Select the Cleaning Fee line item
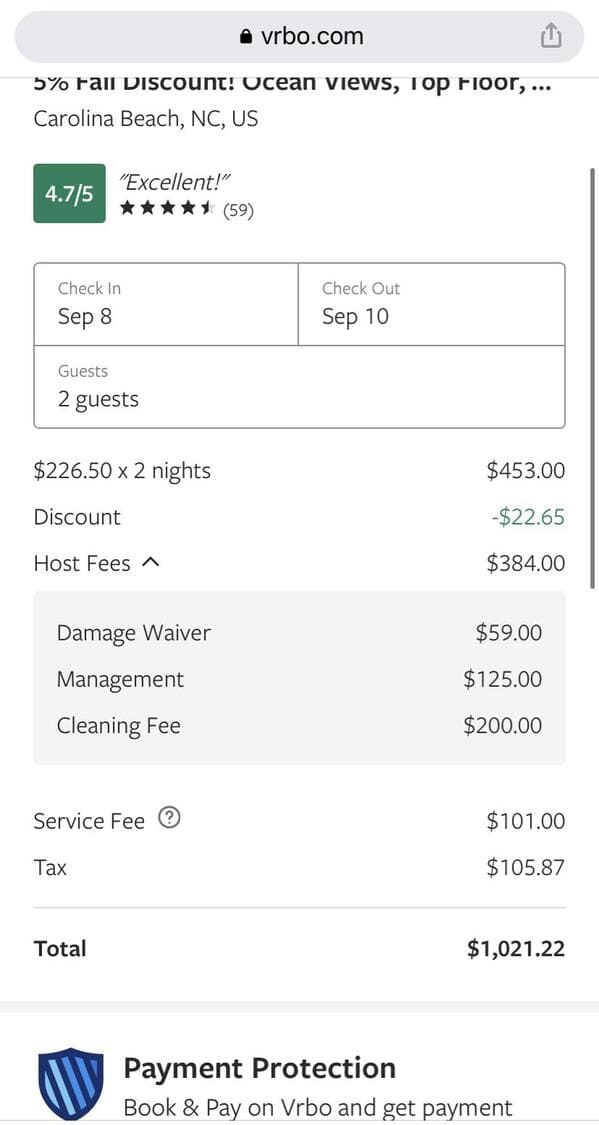599x1125 pixels. pyautogui.click(x=118, y=725)
